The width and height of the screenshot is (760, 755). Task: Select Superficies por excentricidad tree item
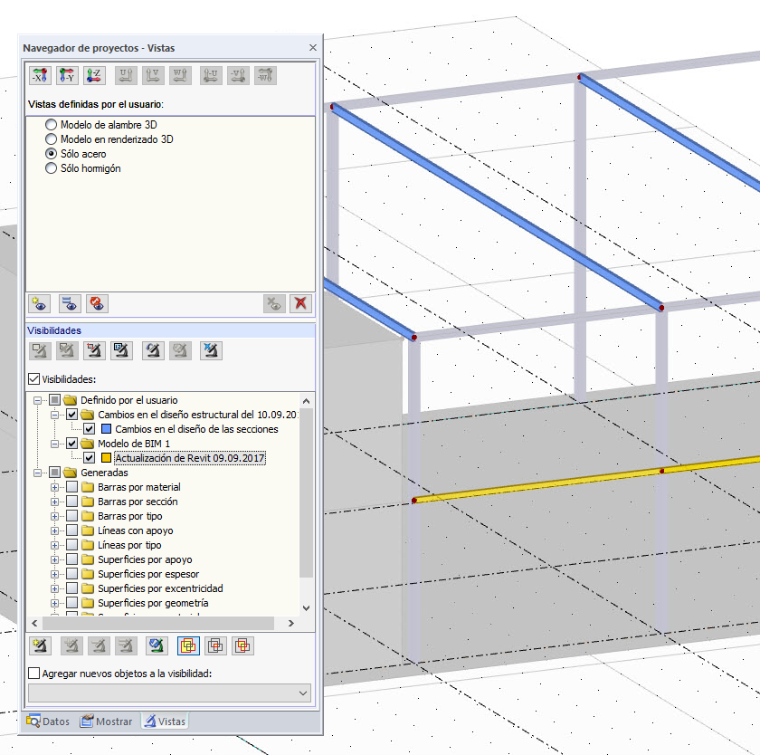pyautogui.click(x=160, y=588)
